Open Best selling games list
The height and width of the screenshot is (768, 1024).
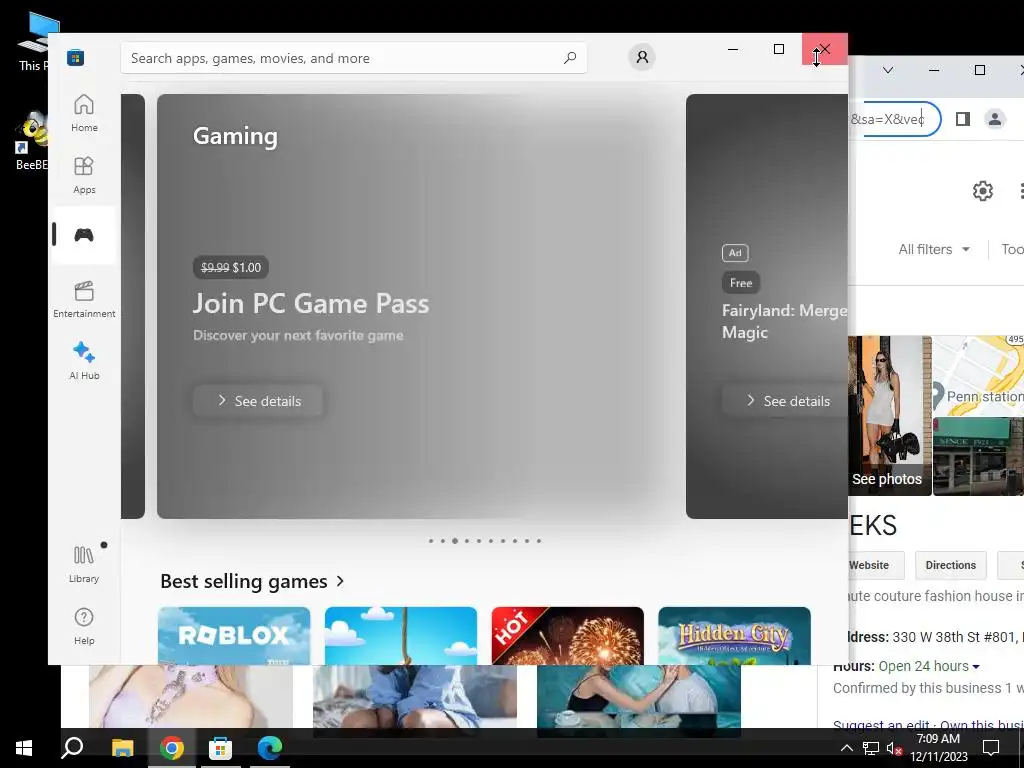(x=252, y=581)
